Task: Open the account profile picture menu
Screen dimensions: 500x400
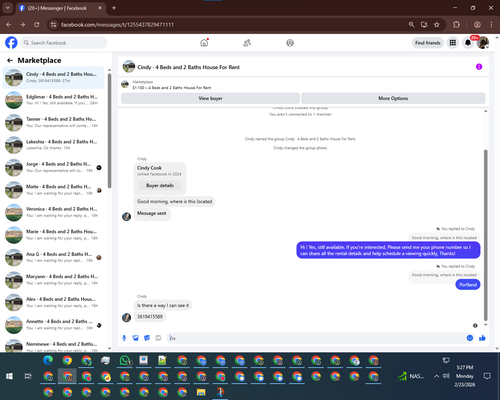Action: (483, 43)
